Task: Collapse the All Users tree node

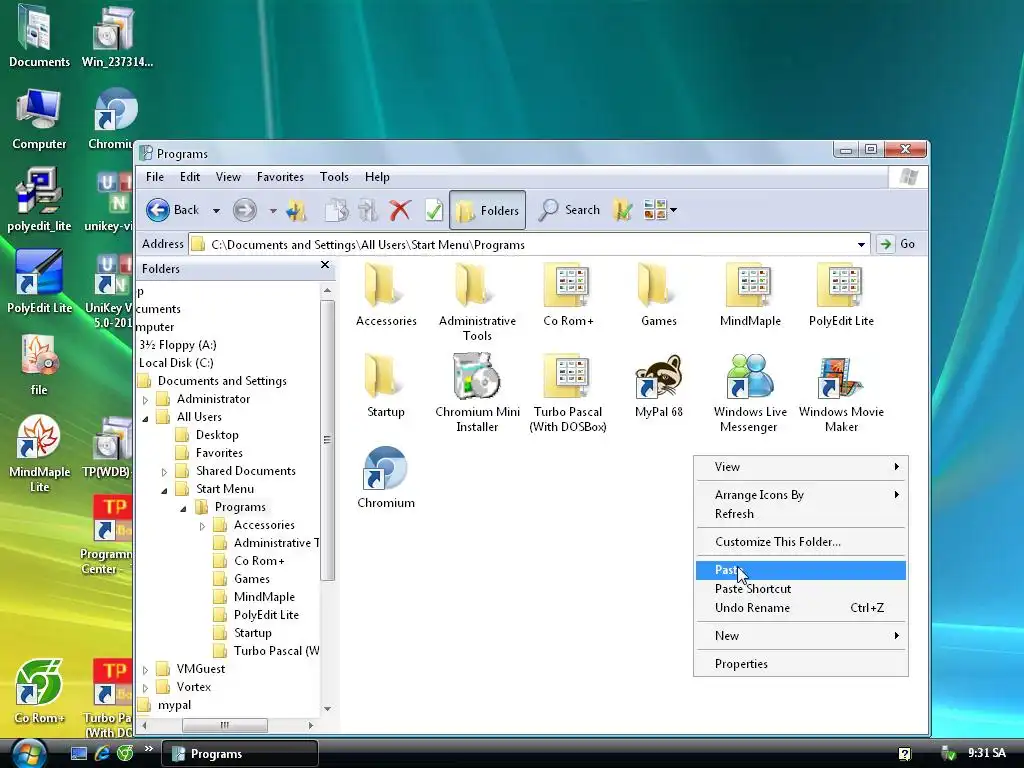Action: click(146, 417)
